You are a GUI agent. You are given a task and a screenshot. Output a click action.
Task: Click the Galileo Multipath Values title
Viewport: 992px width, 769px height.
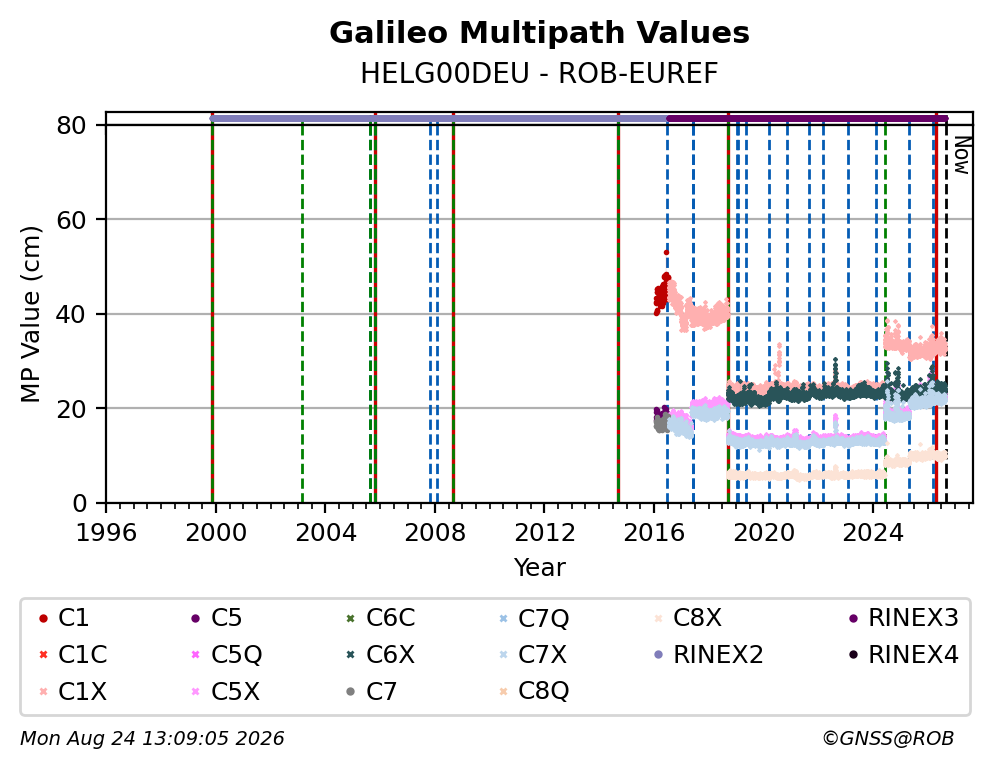pos(540,33)
